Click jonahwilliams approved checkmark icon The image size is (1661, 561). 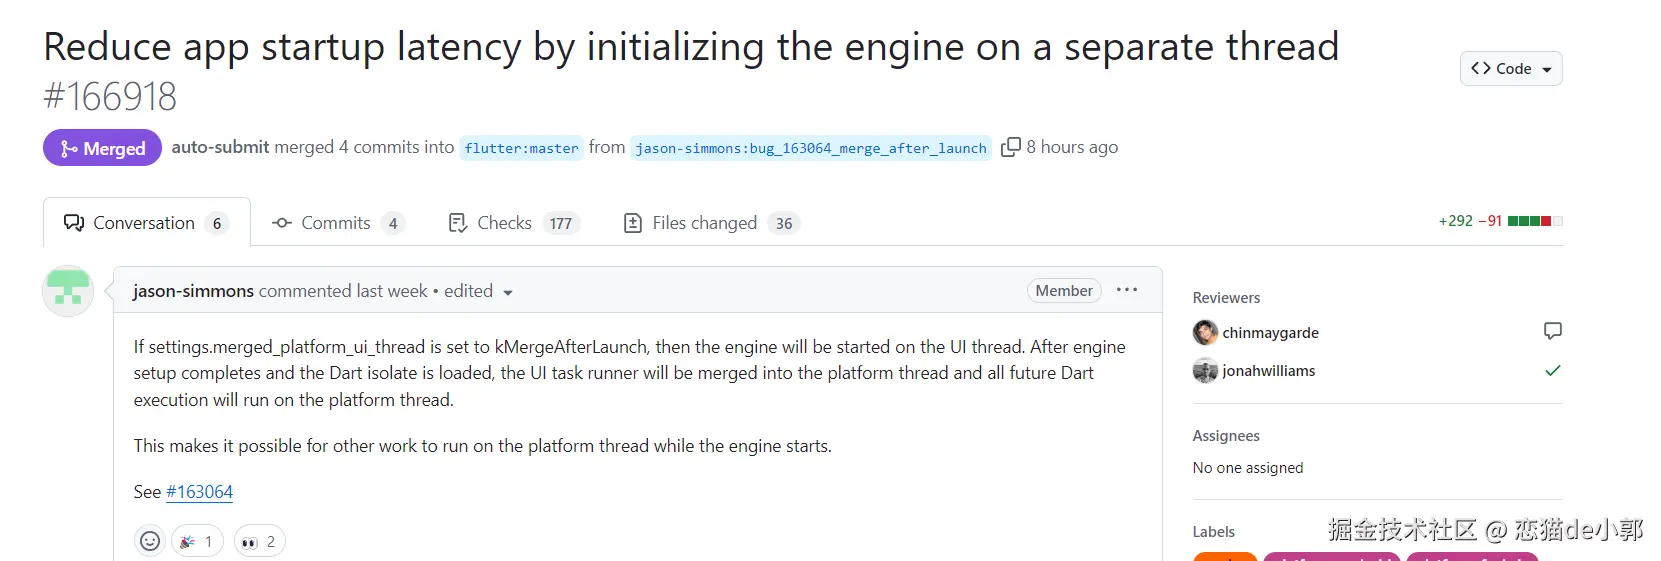coord(1552,370)
